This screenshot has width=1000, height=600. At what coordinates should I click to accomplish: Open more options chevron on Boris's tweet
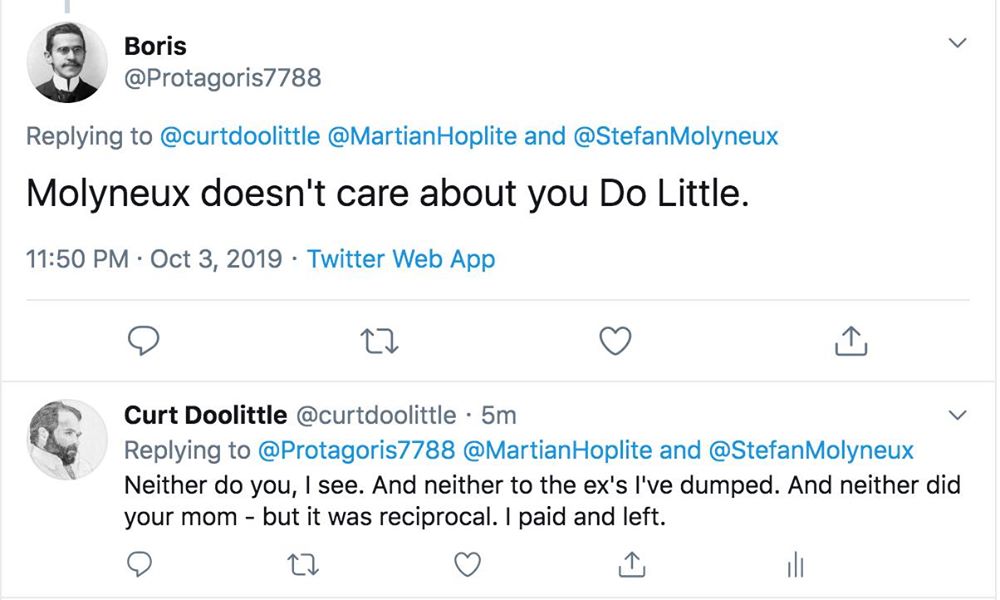click(957, 43)
